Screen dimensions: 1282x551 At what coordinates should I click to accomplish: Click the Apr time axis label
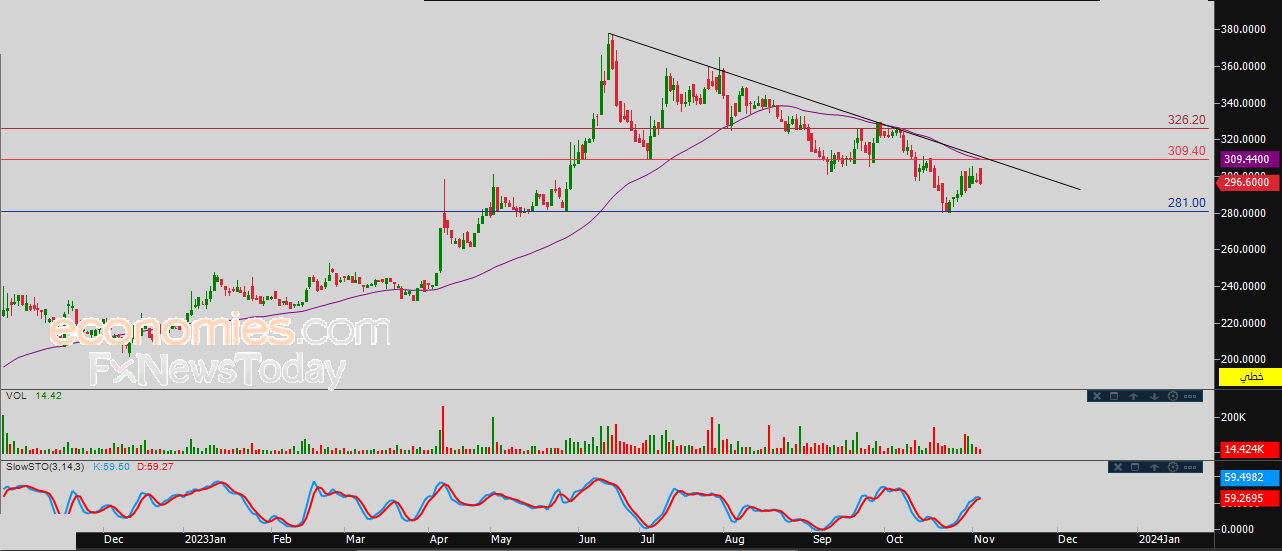[439, 540]
